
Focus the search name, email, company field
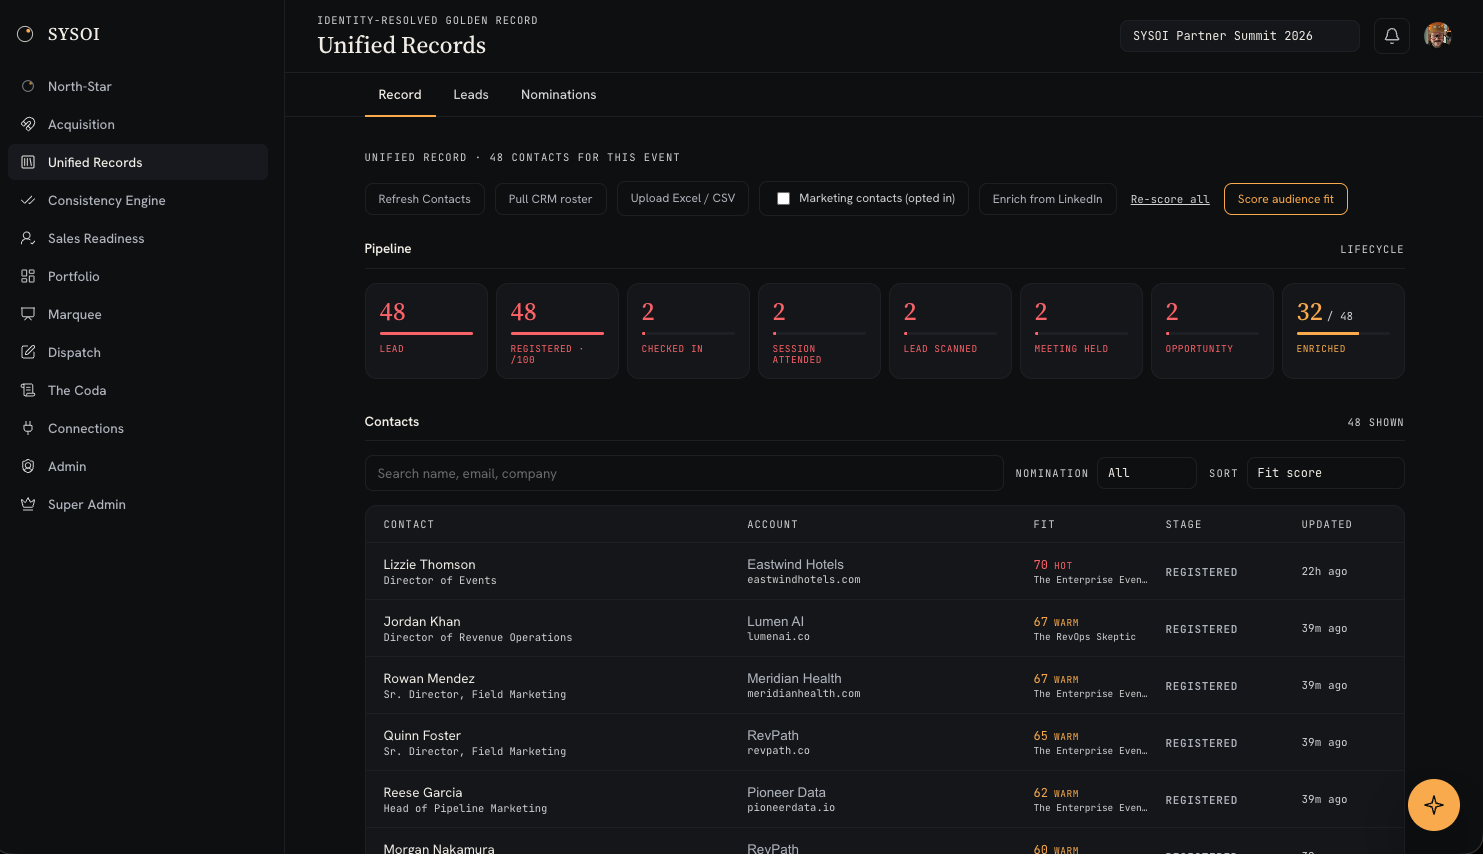[x=684, y=473]
